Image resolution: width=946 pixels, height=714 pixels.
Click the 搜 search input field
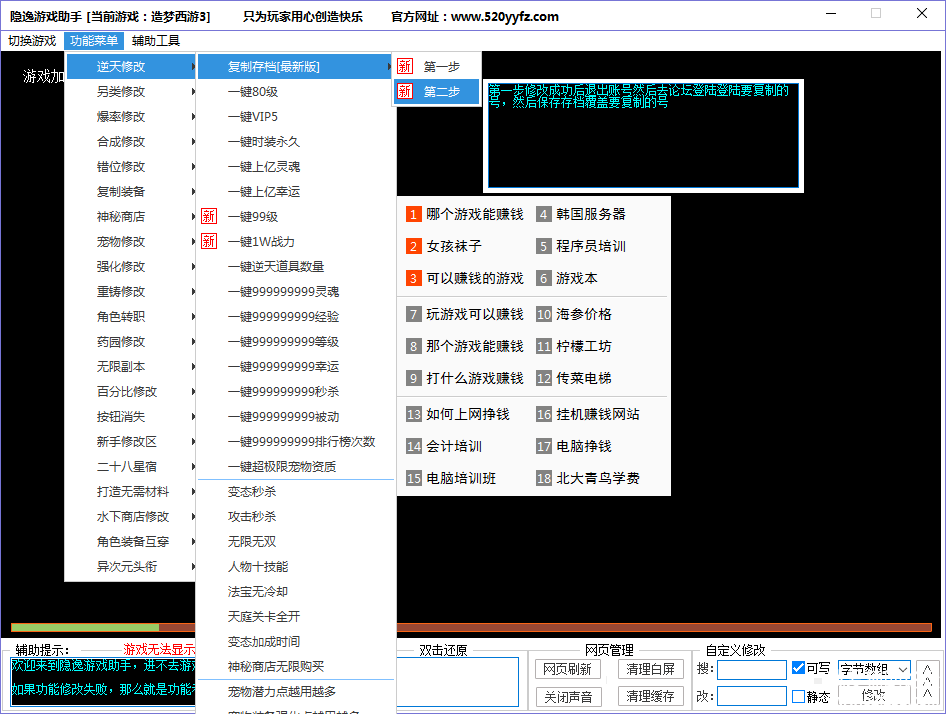click(752, 669)
